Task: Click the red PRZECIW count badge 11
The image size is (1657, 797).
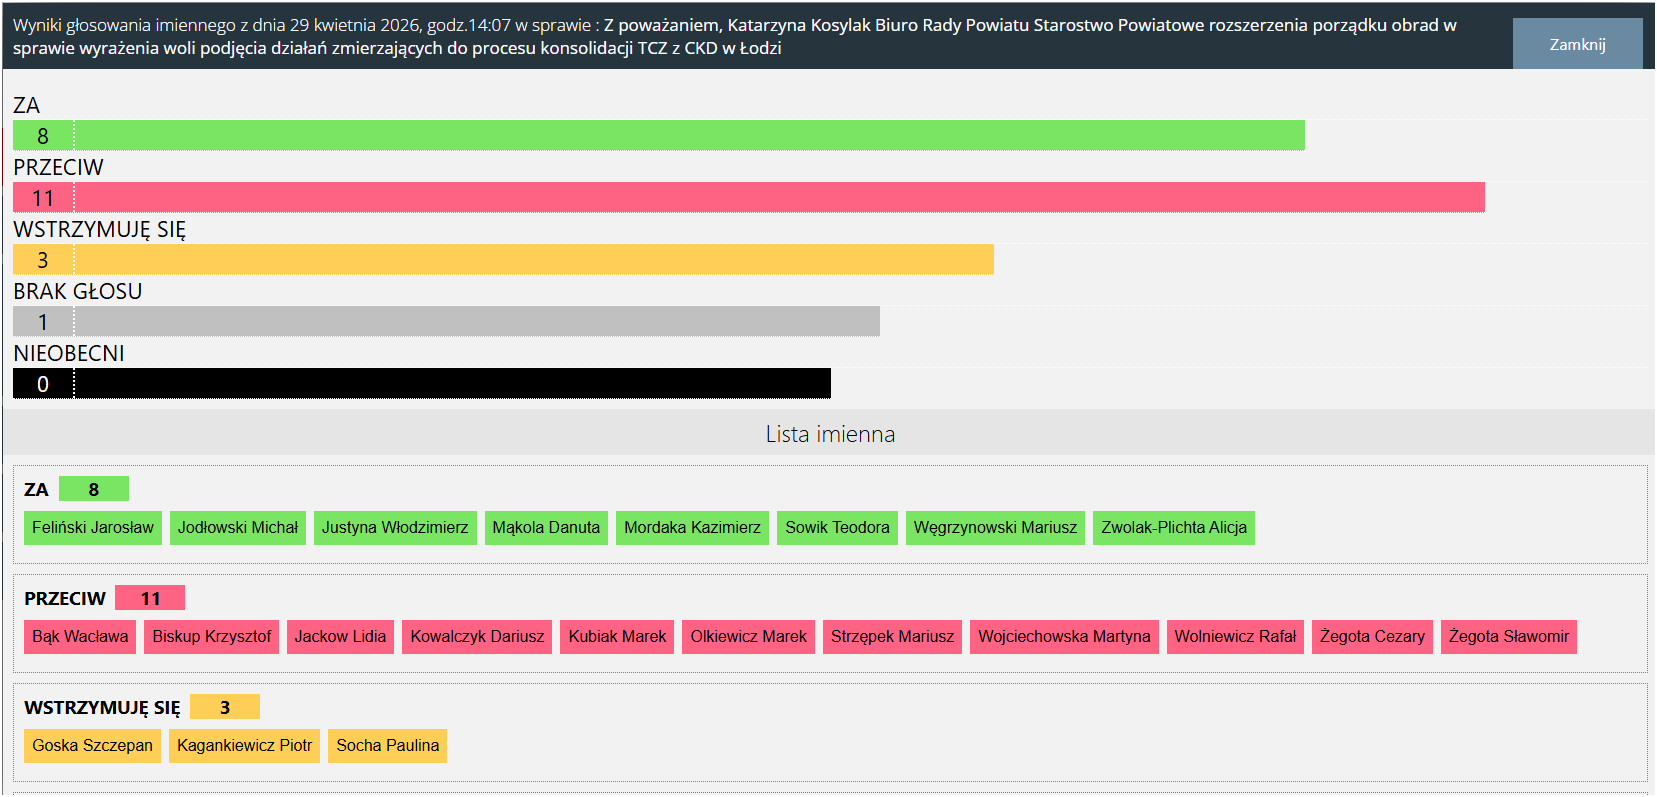Action: click(x=150, y=598)
